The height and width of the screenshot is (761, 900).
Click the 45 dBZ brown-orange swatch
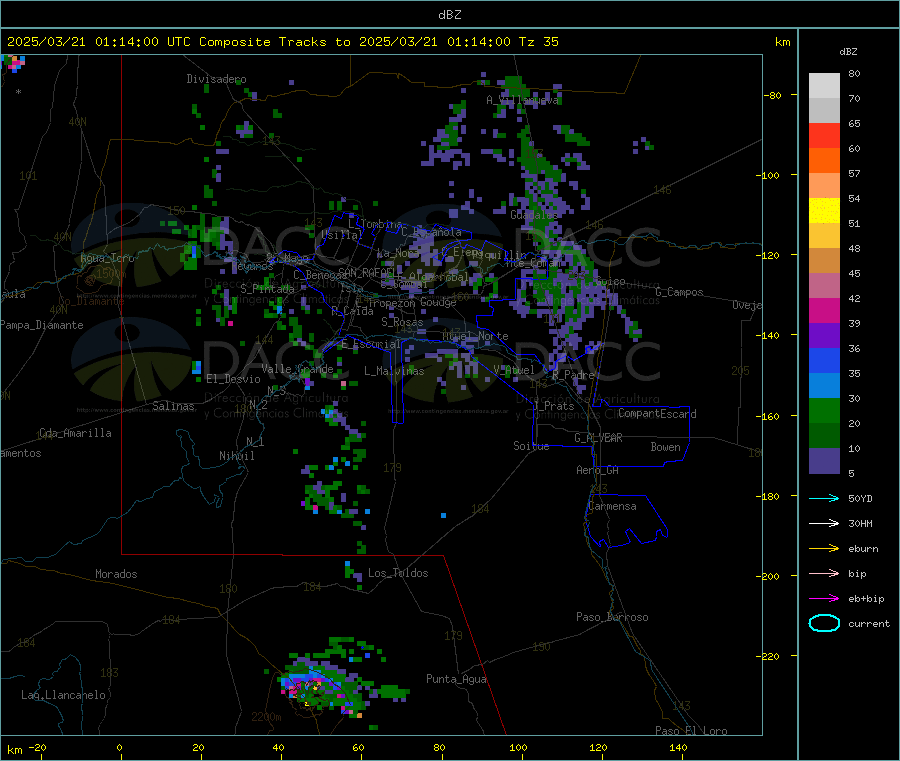point(824,261)
